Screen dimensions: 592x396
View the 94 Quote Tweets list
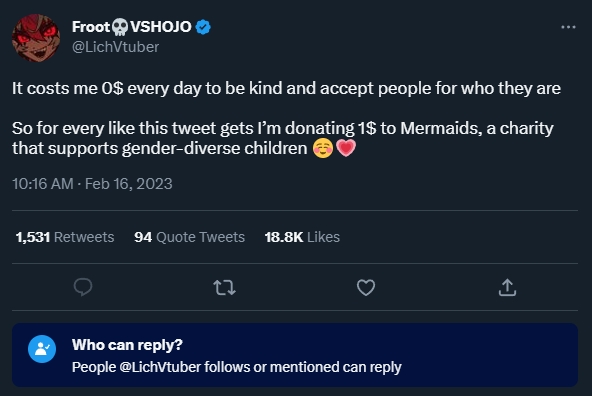click(x=190, y=237)
